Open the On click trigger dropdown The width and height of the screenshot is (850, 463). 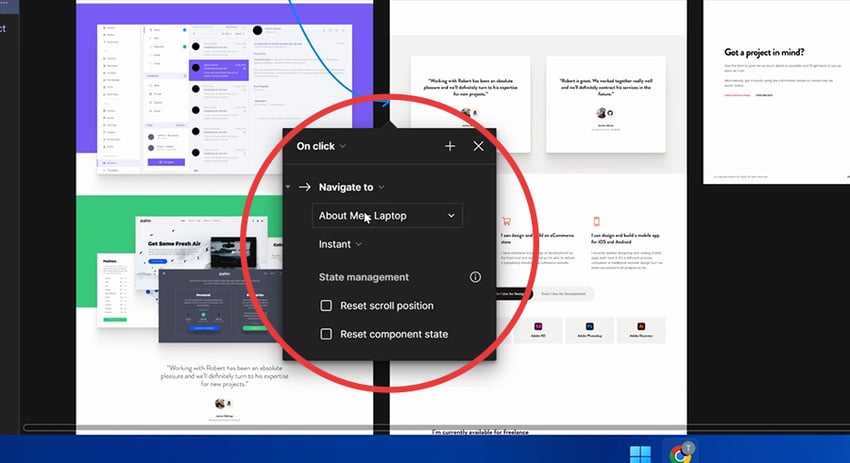321,146
